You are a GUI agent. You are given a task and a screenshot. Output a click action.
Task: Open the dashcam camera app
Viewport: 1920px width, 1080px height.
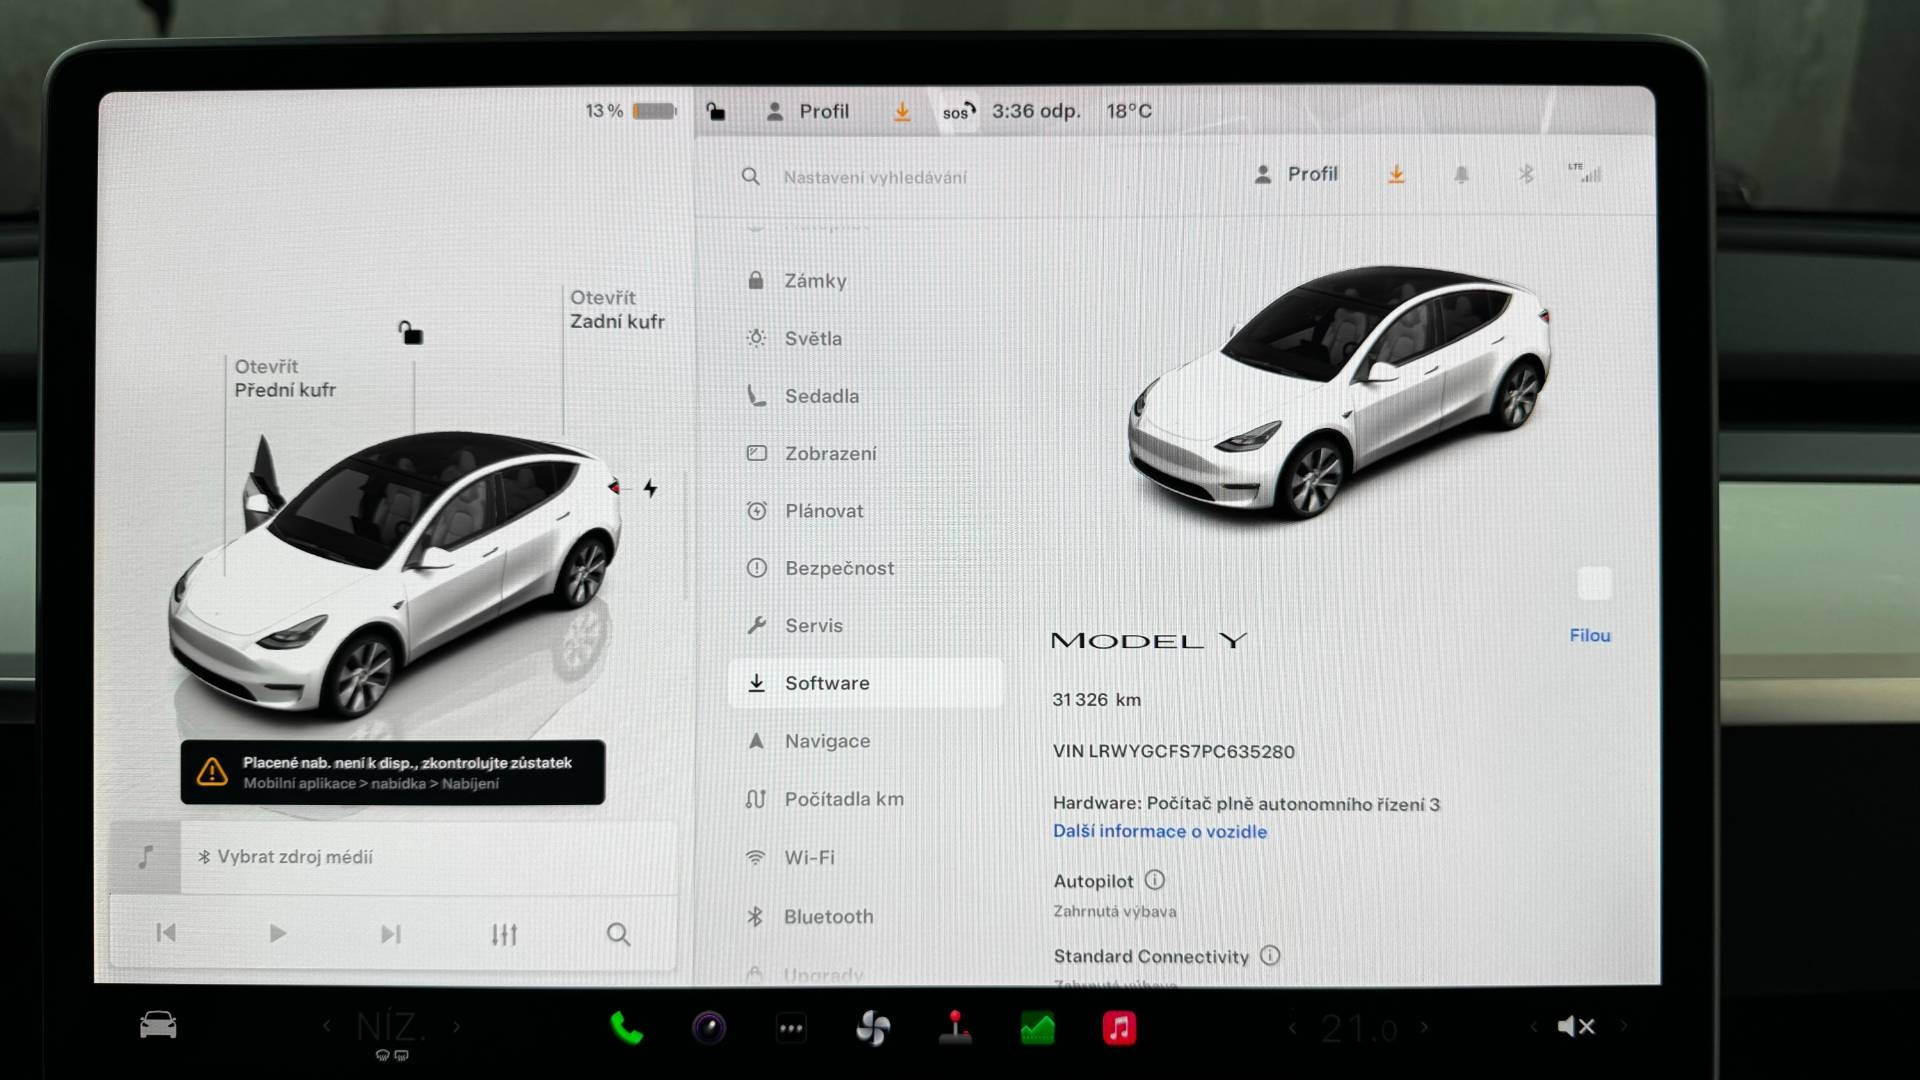coord(709,1027)
